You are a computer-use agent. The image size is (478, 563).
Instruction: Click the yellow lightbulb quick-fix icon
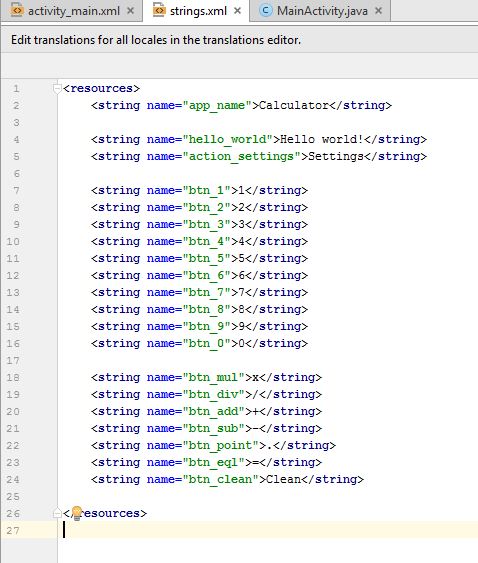[76, 513]
